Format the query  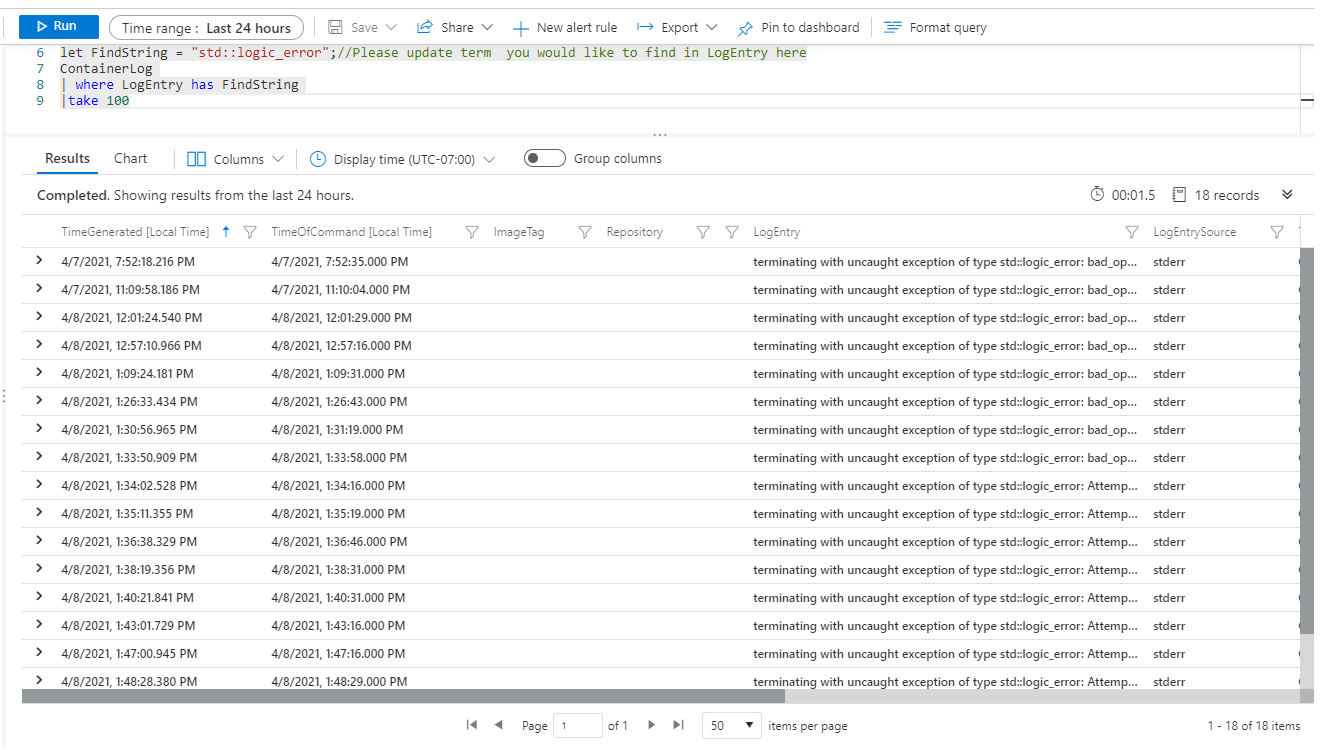click(935, 28)
